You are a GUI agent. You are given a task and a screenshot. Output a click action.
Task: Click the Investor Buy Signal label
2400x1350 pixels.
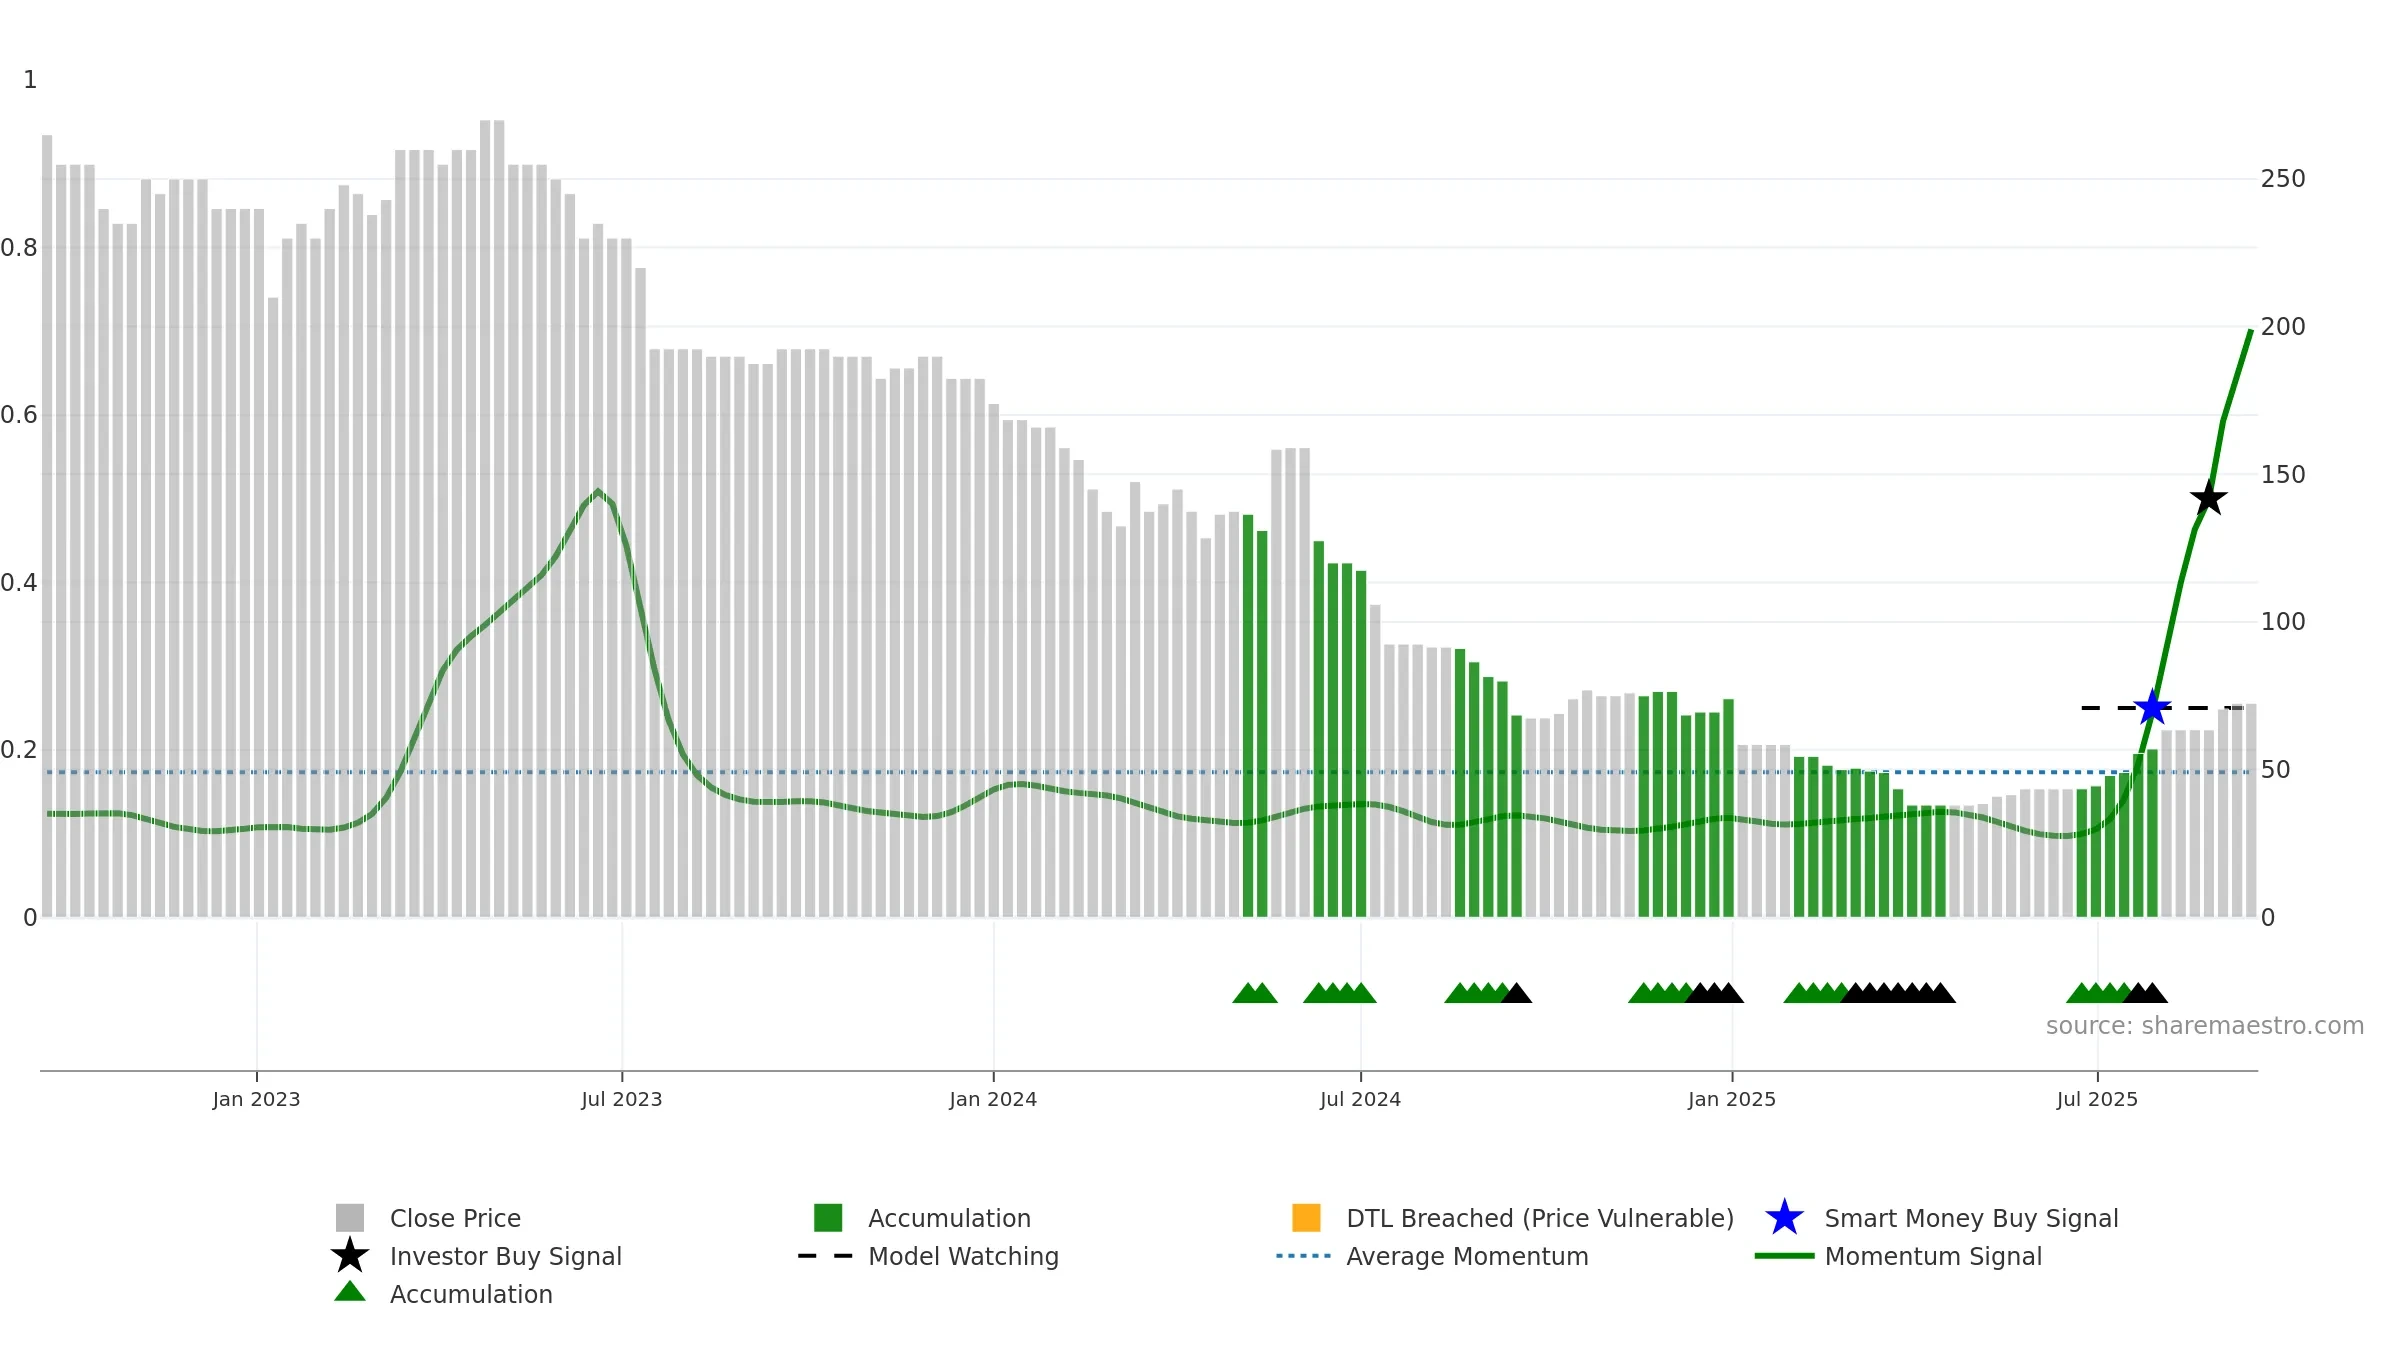(506, 1257)
